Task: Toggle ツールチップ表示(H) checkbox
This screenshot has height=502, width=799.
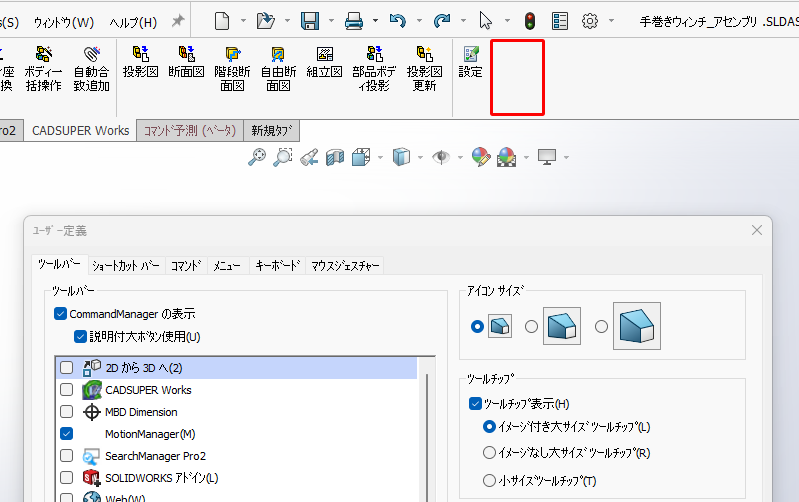Action: pos(475,404)
